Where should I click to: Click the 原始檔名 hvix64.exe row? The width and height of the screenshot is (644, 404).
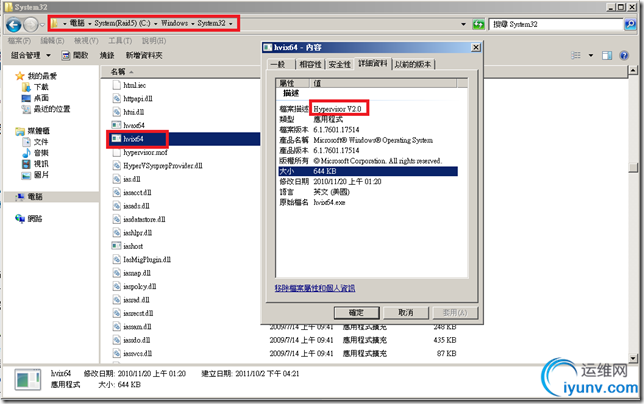coord(368,202)
